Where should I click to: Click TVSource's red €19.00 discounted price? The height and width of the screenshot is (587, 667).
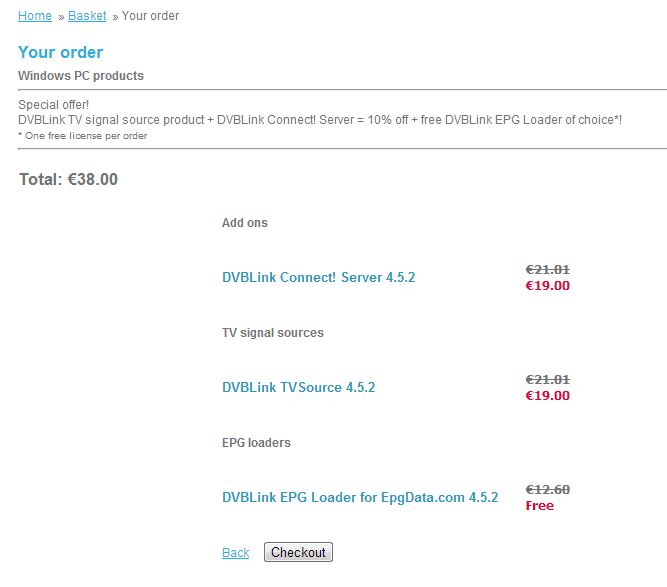[x=547, y=395]
